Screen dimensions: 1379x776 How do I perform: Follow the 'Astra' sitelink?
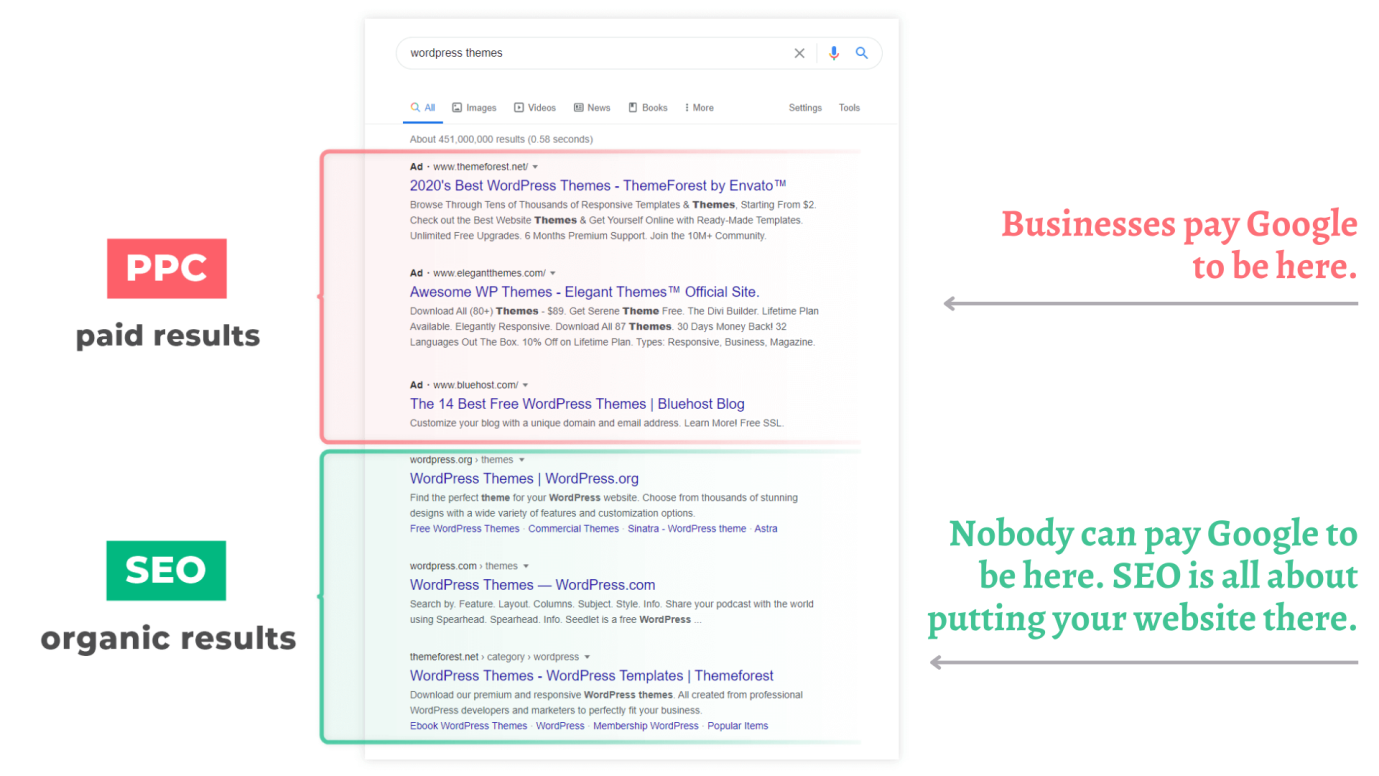766,529
